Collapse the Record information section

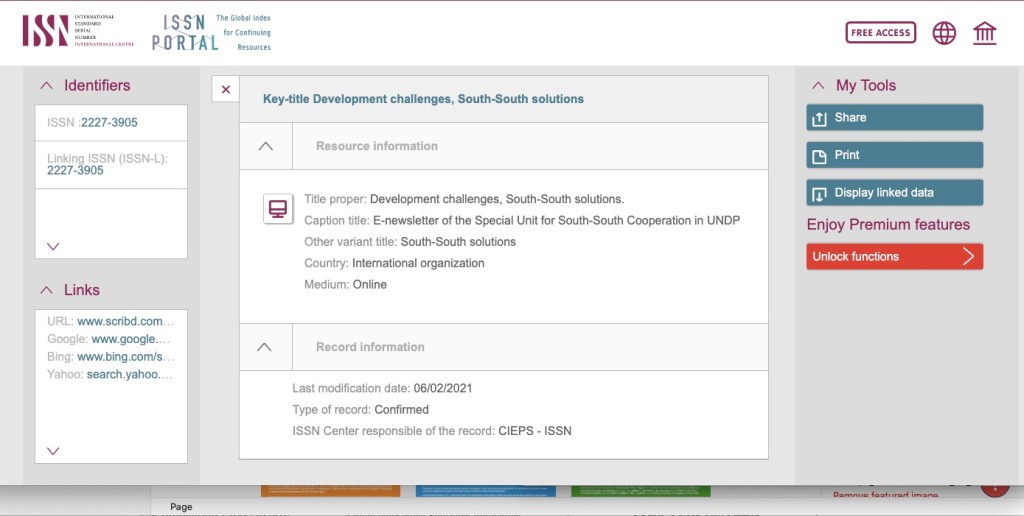point(265,347)
